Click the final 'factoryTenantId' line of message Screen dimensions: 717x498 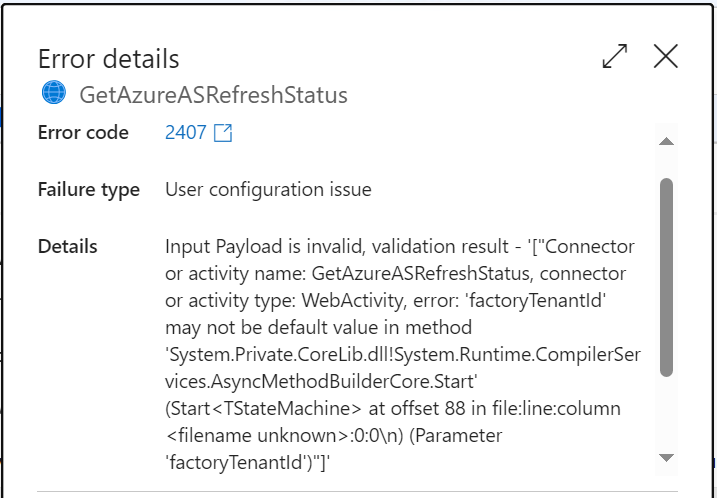tap(247, 462)
